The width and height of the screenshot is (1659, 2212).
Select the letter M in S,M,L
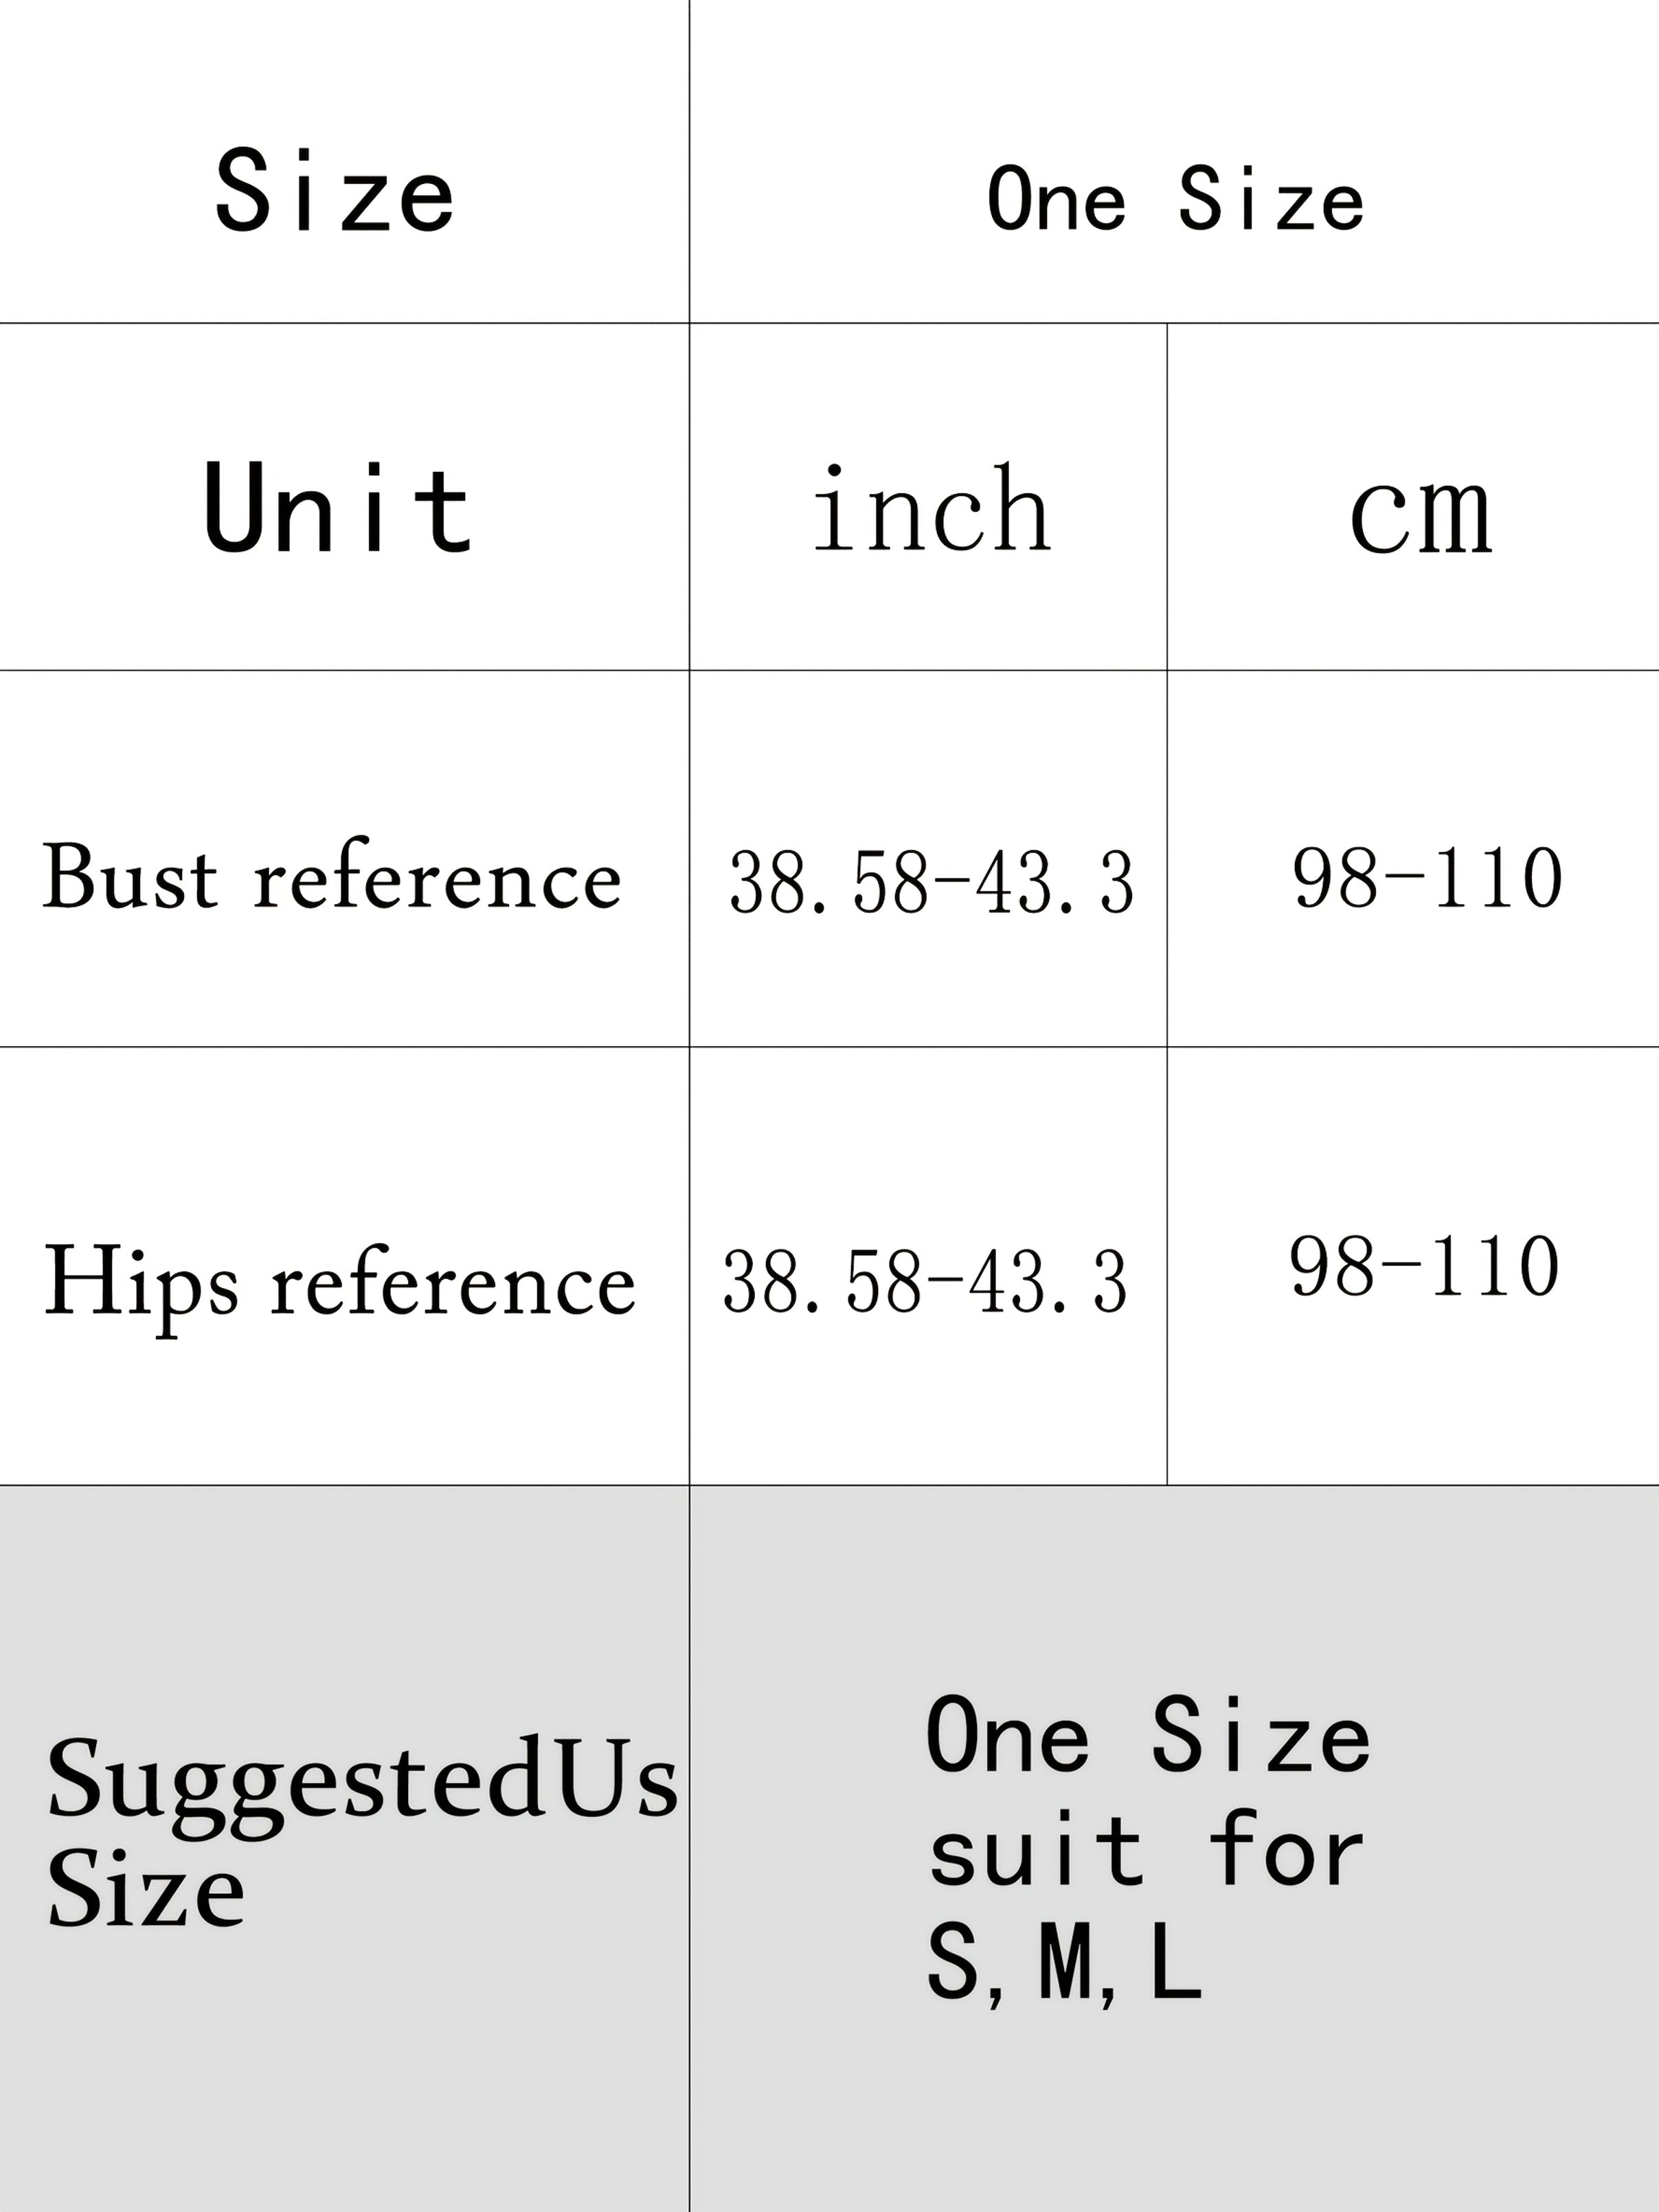[x=1064, y=1963]
